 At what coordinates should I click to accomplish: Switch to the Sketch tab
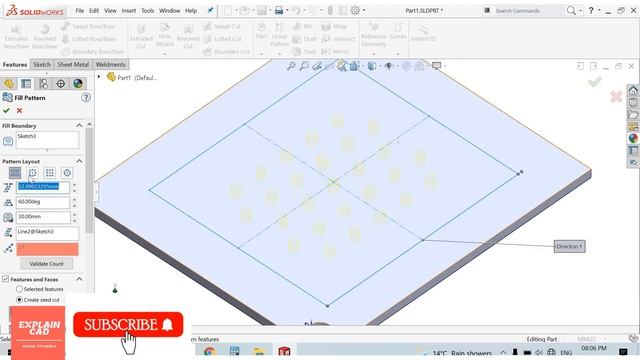[x=42, y=64]
